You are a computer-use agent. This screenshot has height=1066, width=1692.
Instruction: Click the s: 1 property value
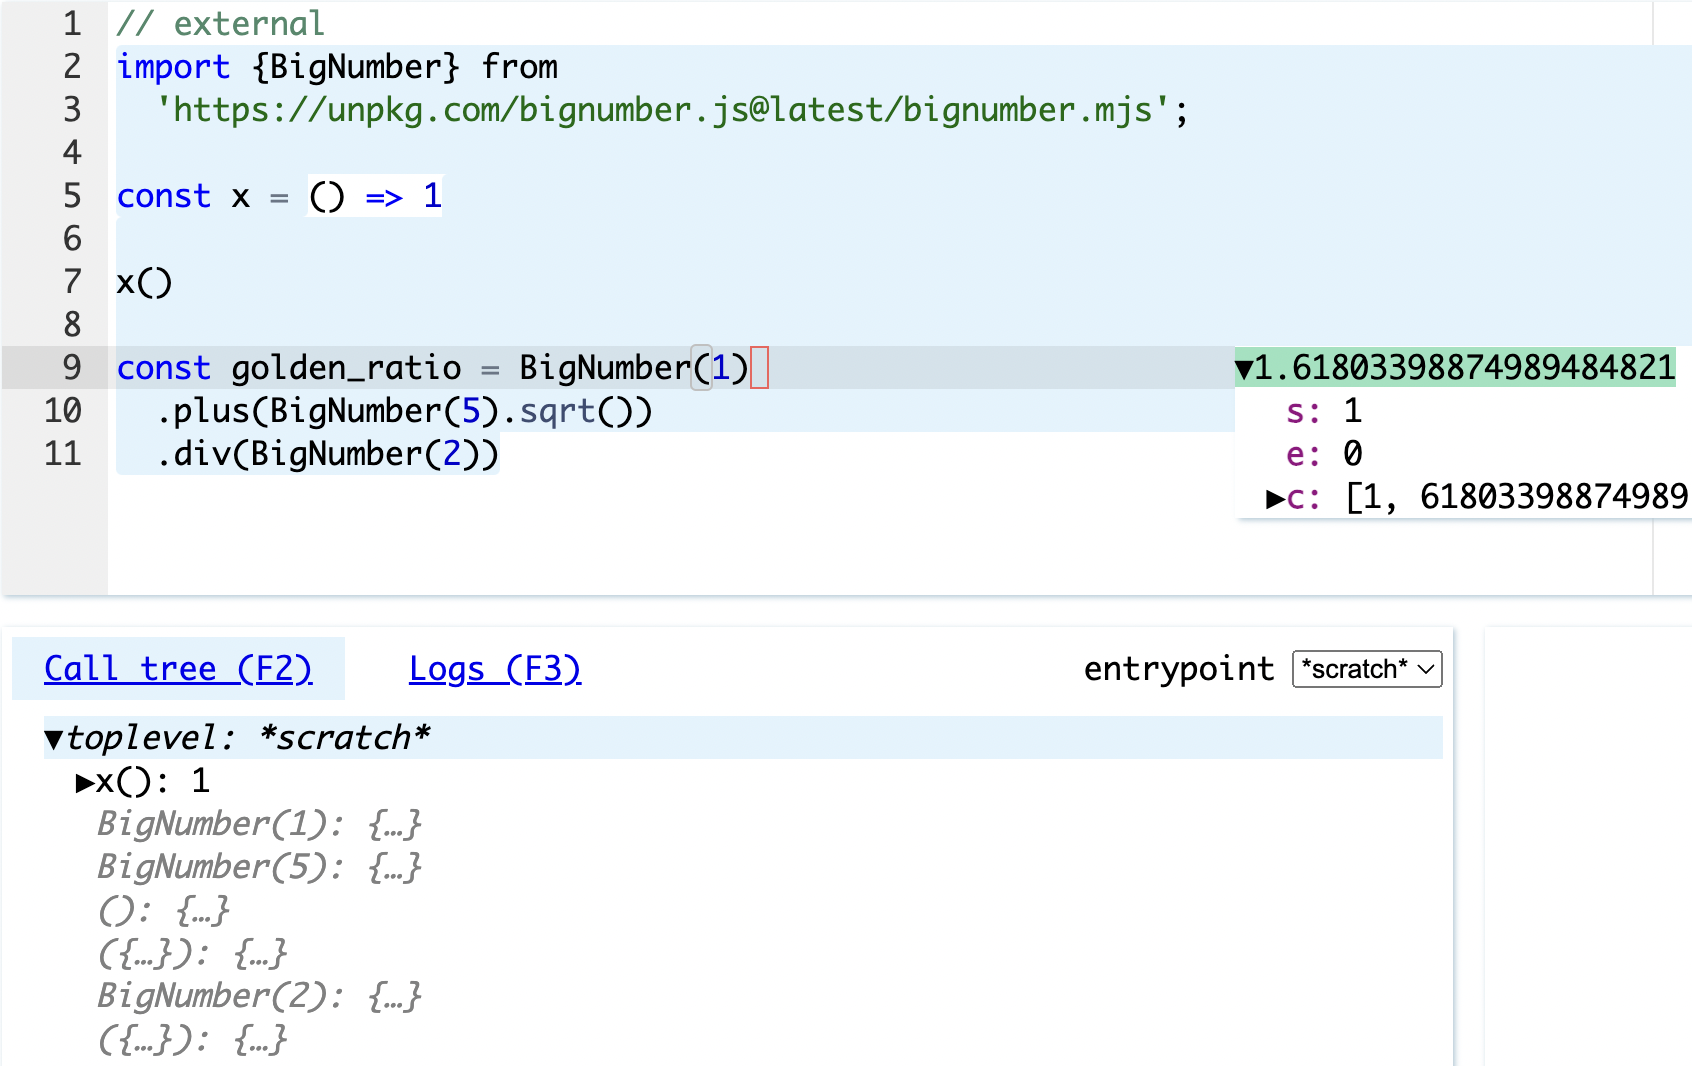(x=1352, y=411)
